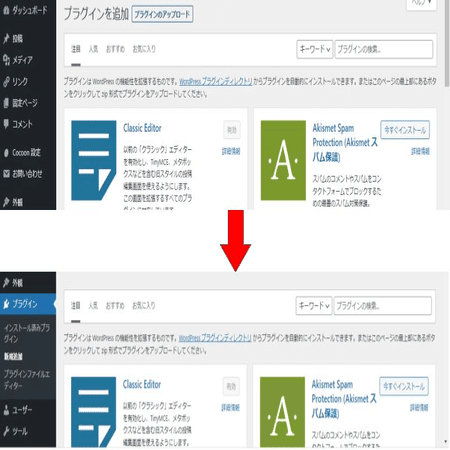450x450 pixels.
Task: Click the ツール wrench icon
Action: [x=6, y=431]
